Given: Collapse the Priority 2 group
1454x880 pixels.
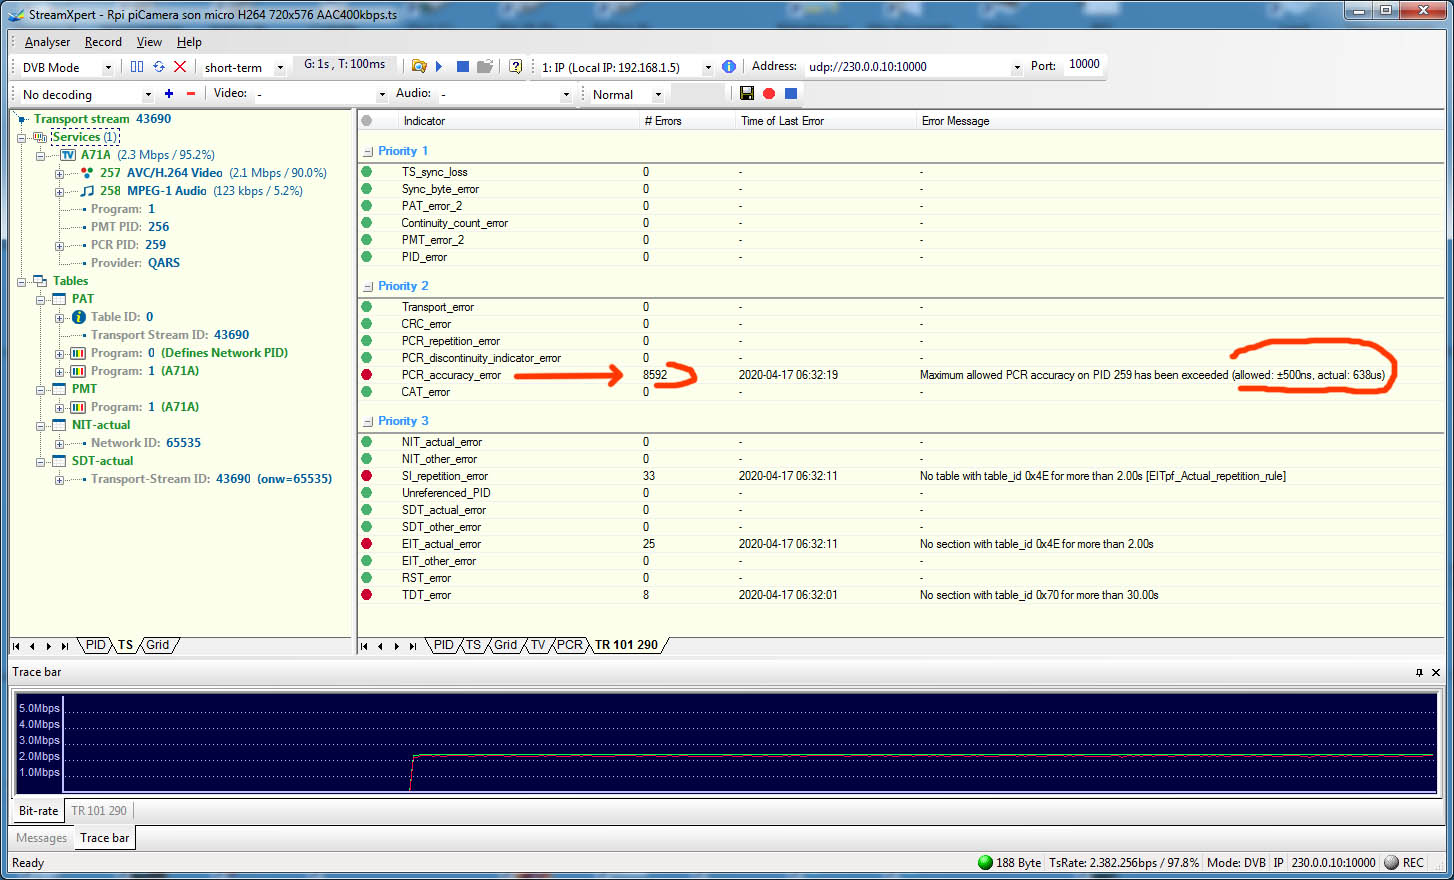Looking at the screenshot, I should coord(368,287).
